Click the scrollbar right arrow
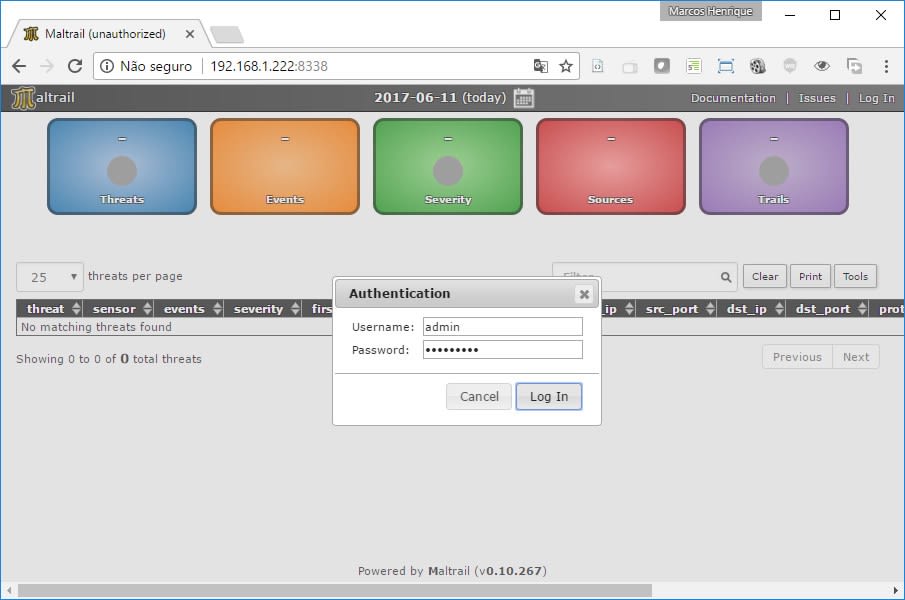905x600 pixels. pos(895,590)
